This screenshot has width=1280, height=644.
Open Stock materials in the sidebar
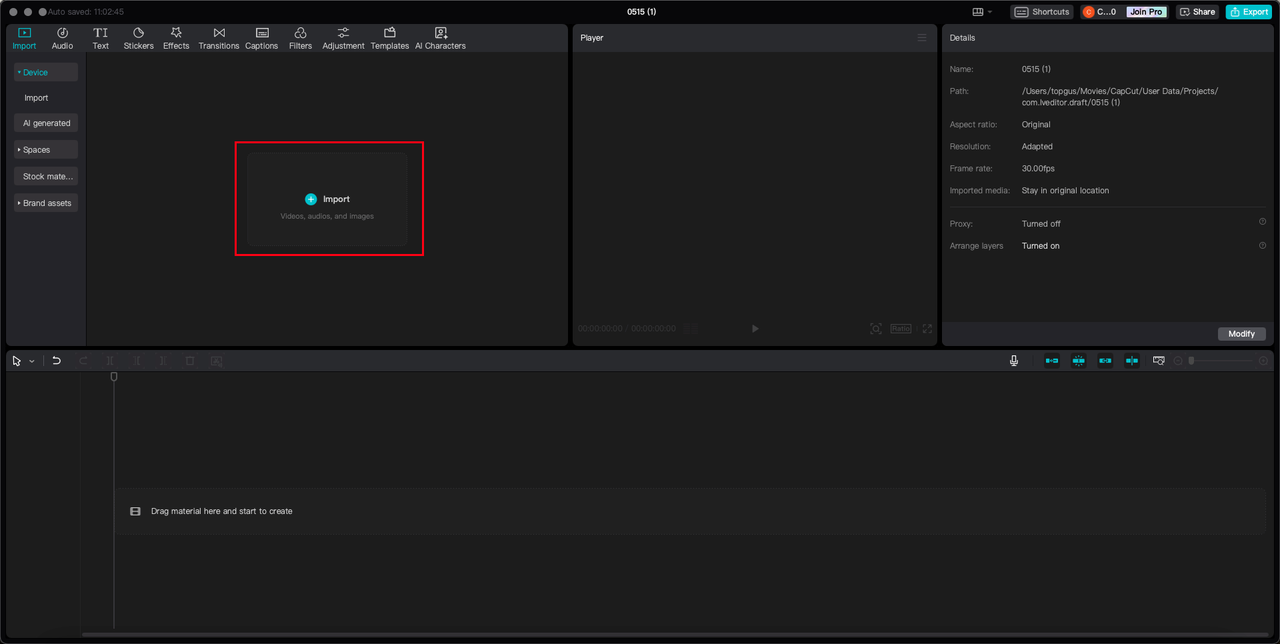46,176
